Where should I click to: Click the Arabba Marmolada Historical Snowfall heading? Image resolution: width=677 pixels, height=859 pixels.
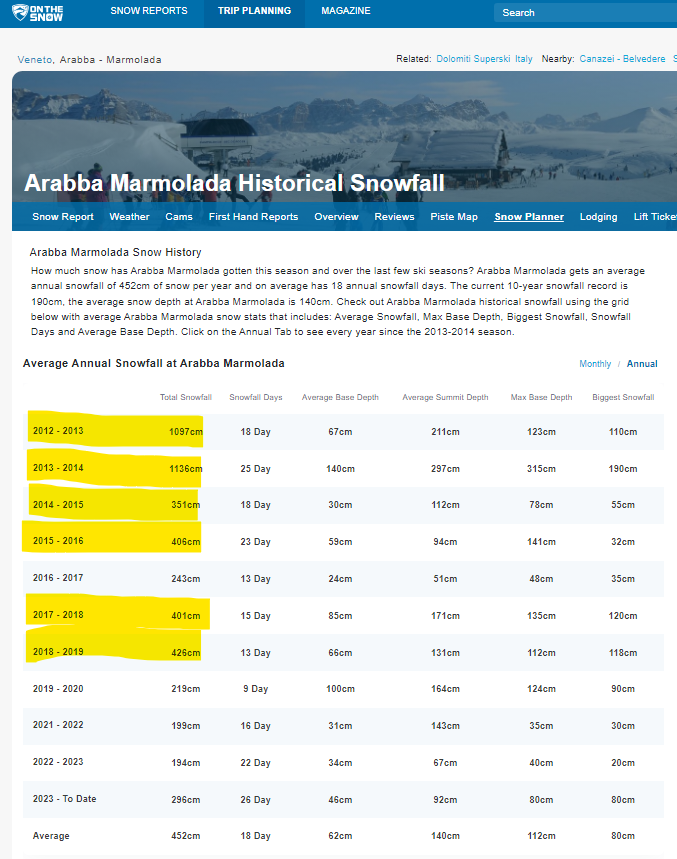pos(234,183)
